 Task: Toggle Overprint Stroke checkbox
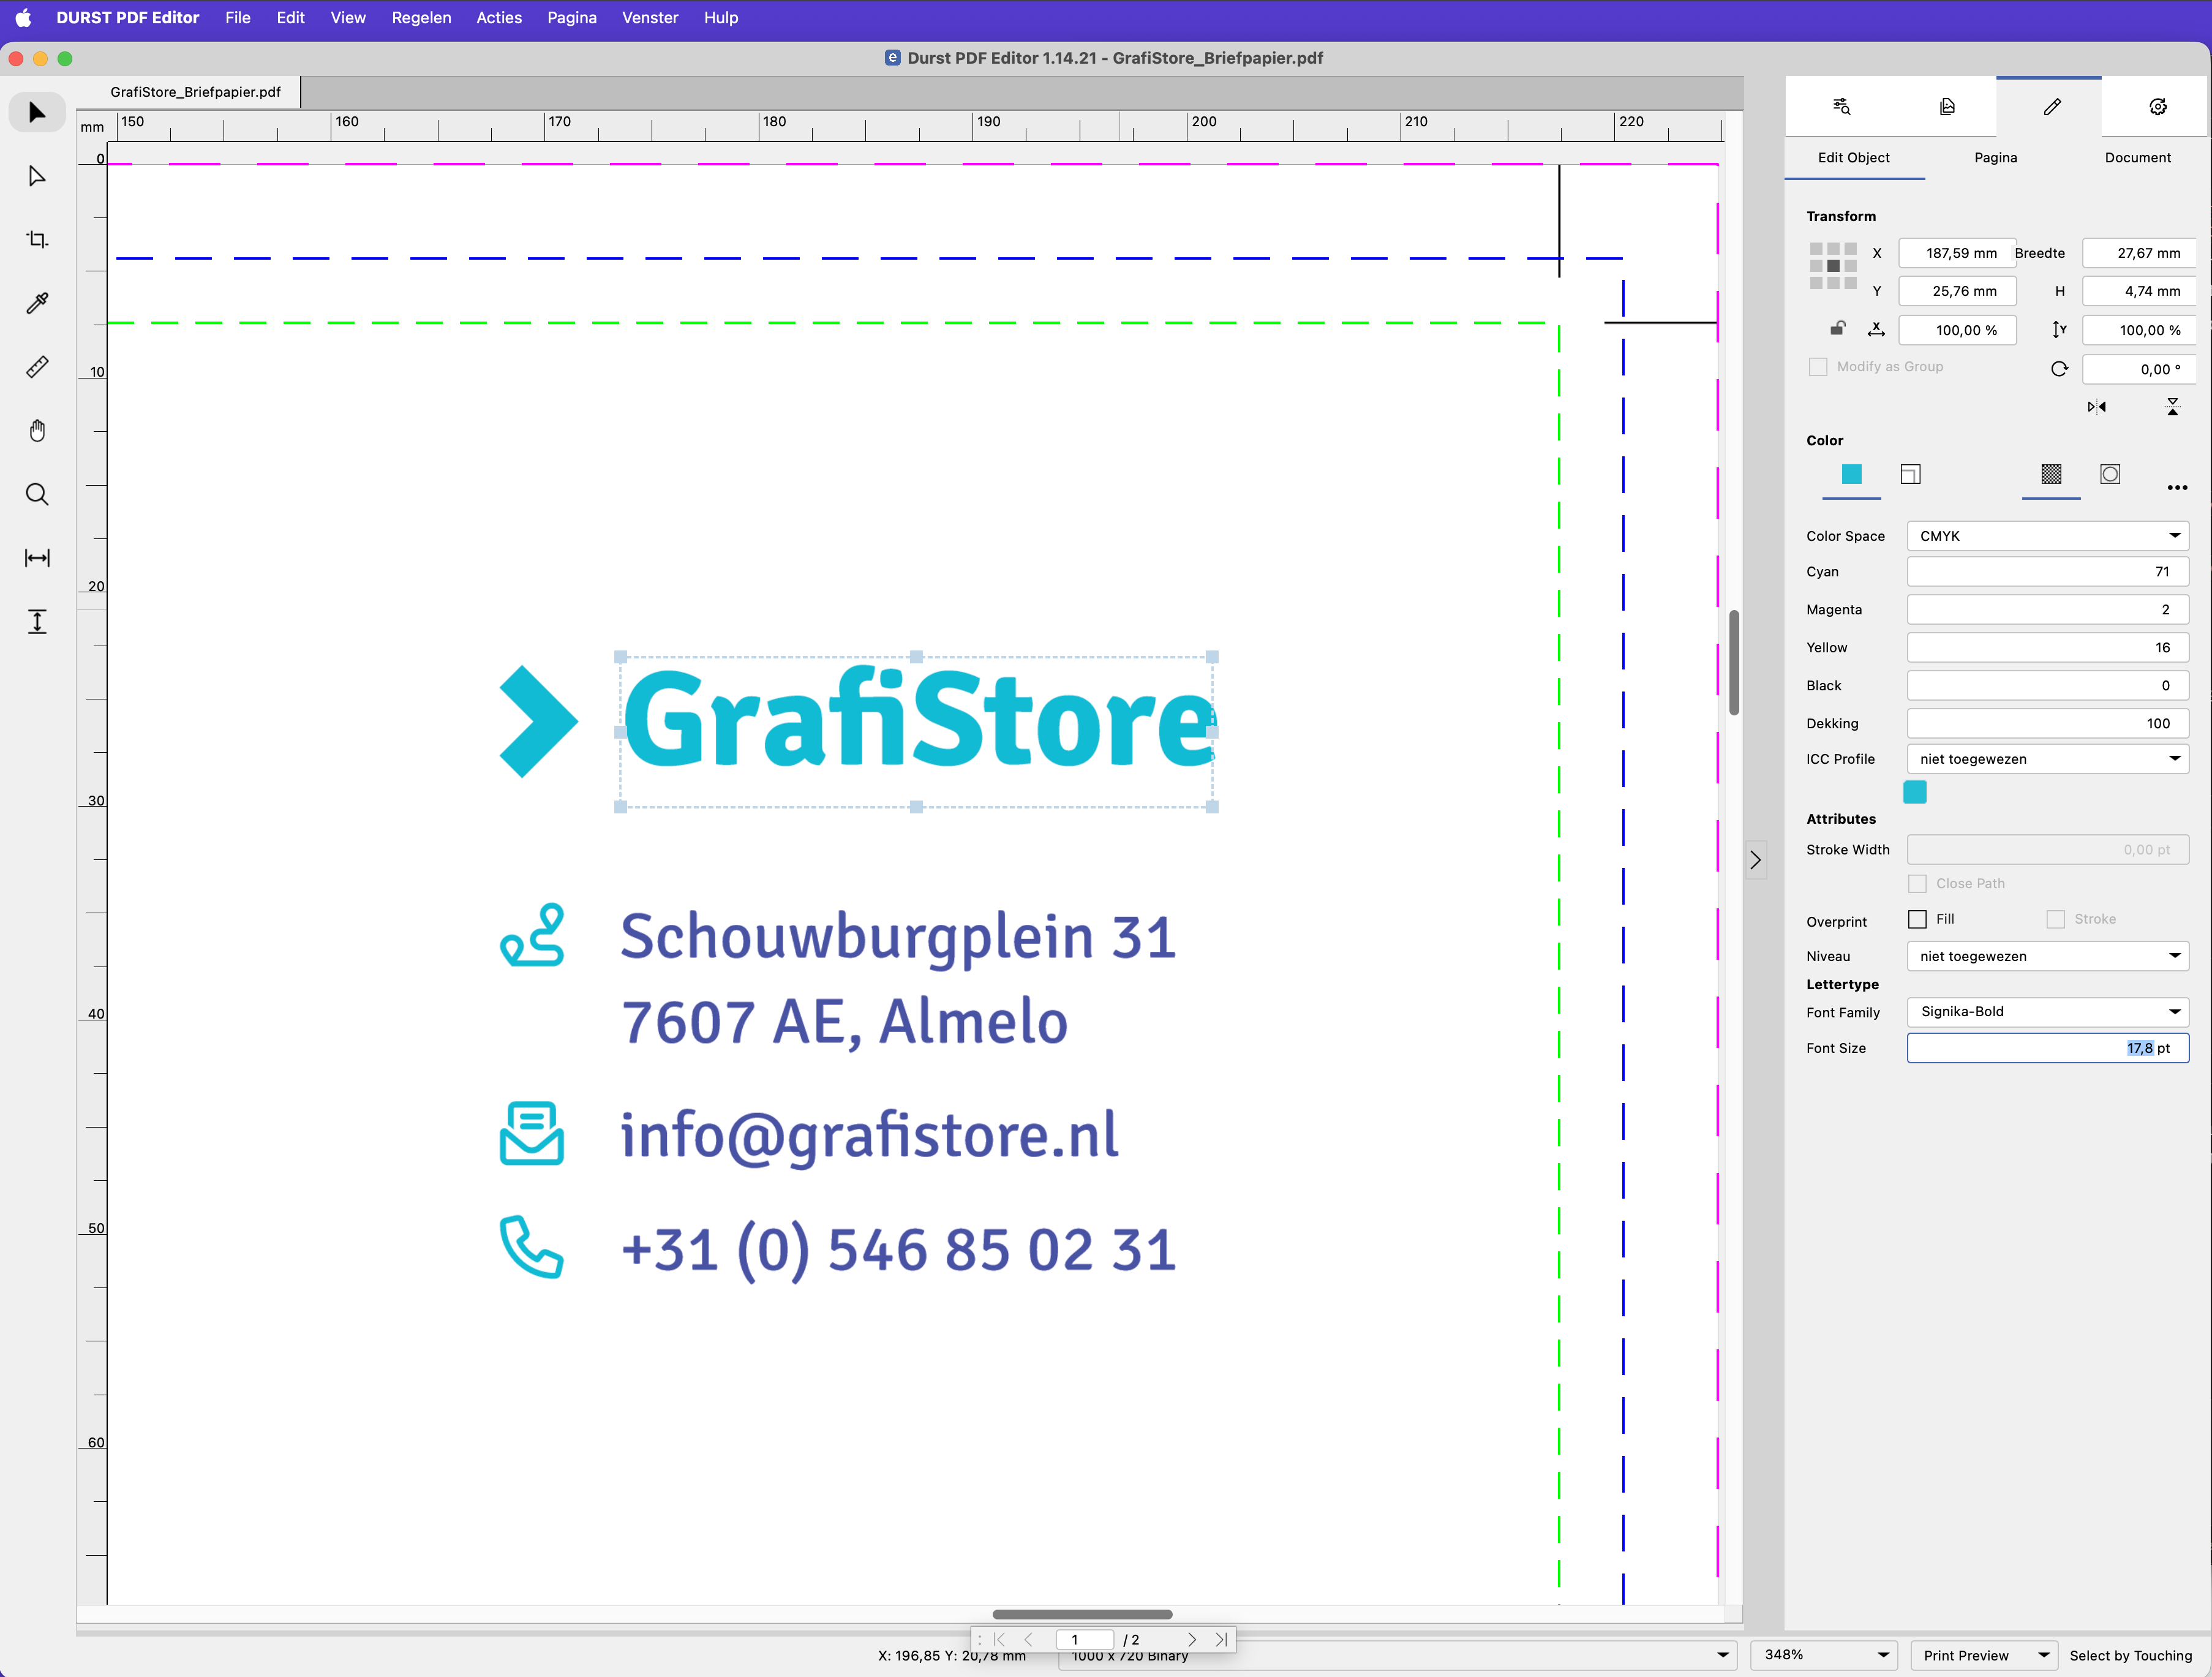(2055, 919)
